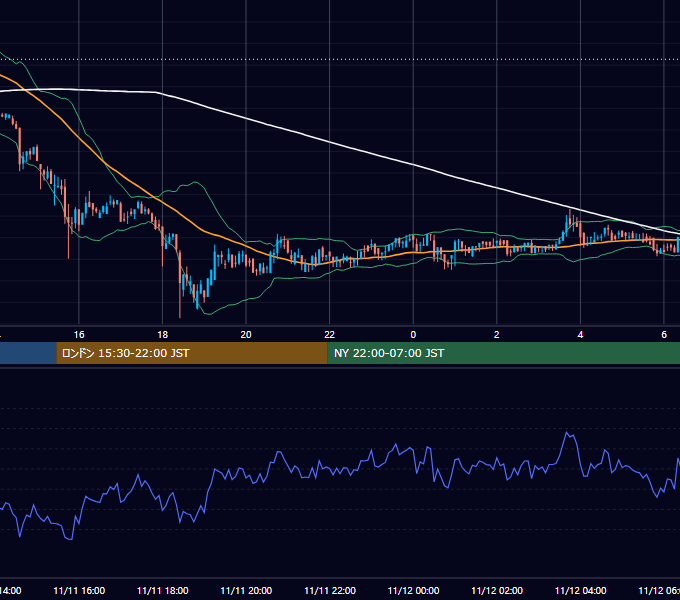This screenshot has height=600, width=680.
Task: Click the hour 6 axis label
Action: pos(664,335)
